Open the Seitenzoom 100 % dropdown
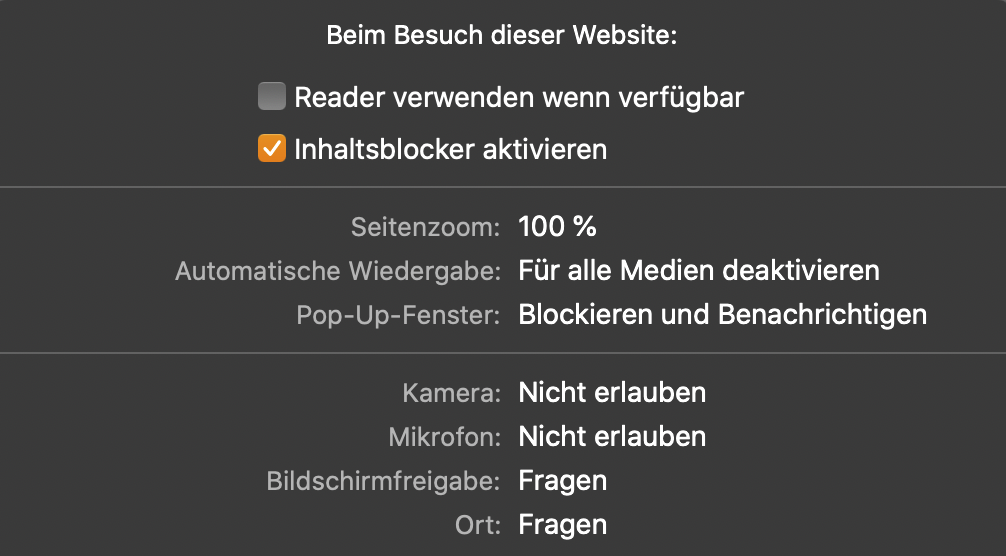The image size is (1006, 556). pyautogui.click(x=557, y=227)
